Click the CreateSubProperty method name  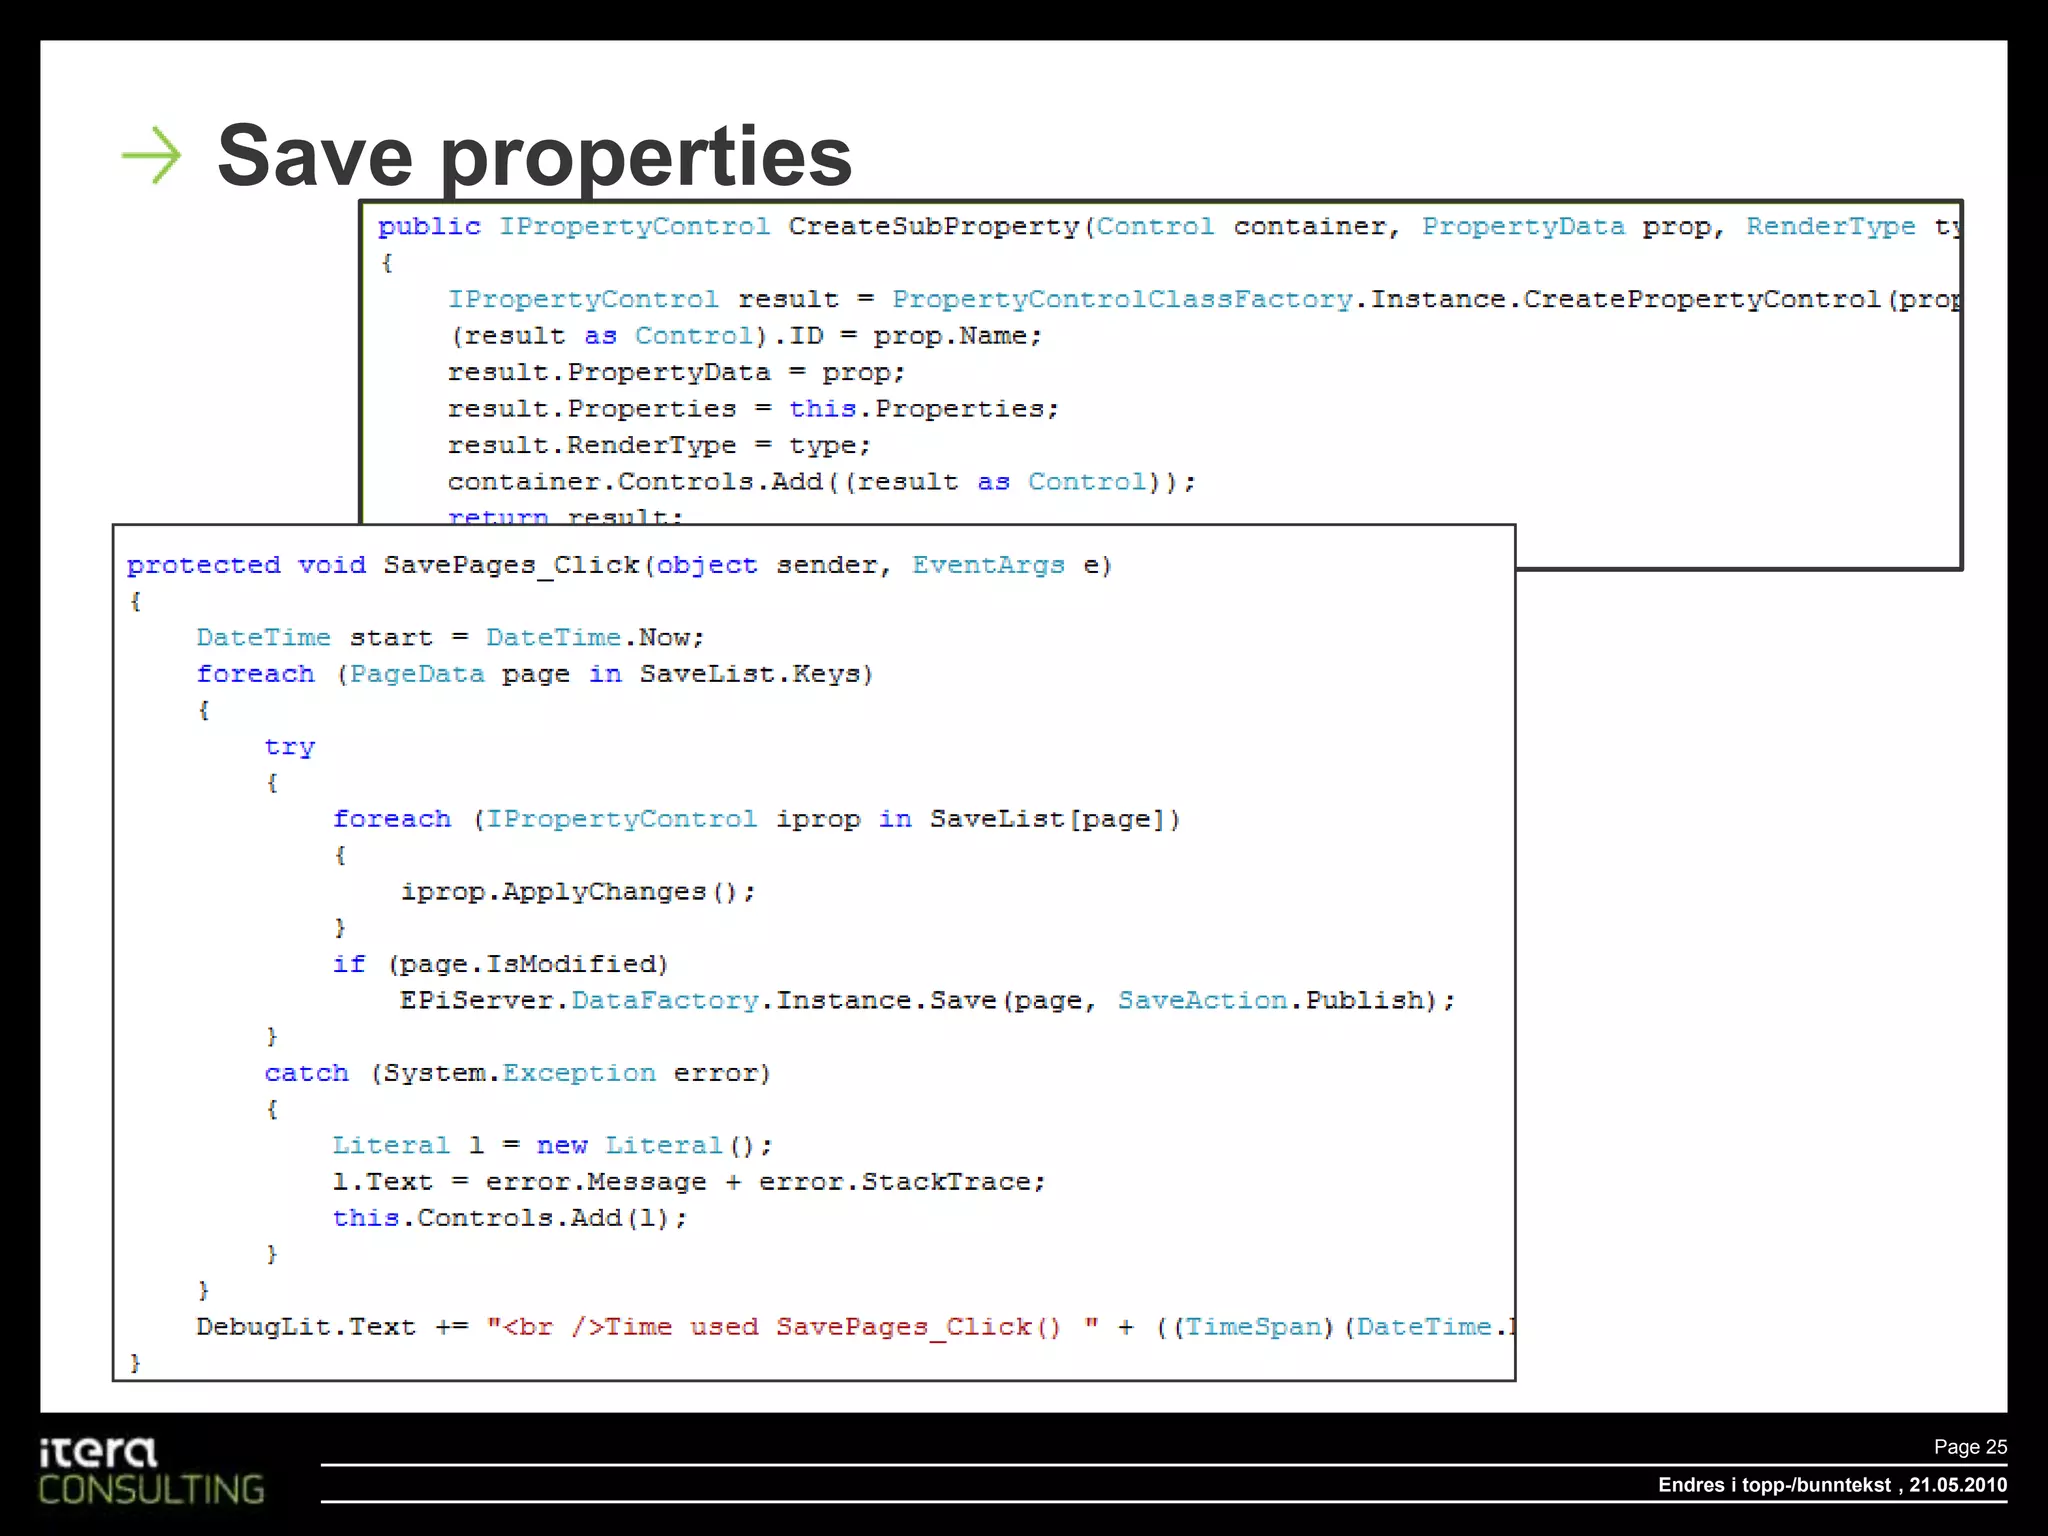click(936, 227)
